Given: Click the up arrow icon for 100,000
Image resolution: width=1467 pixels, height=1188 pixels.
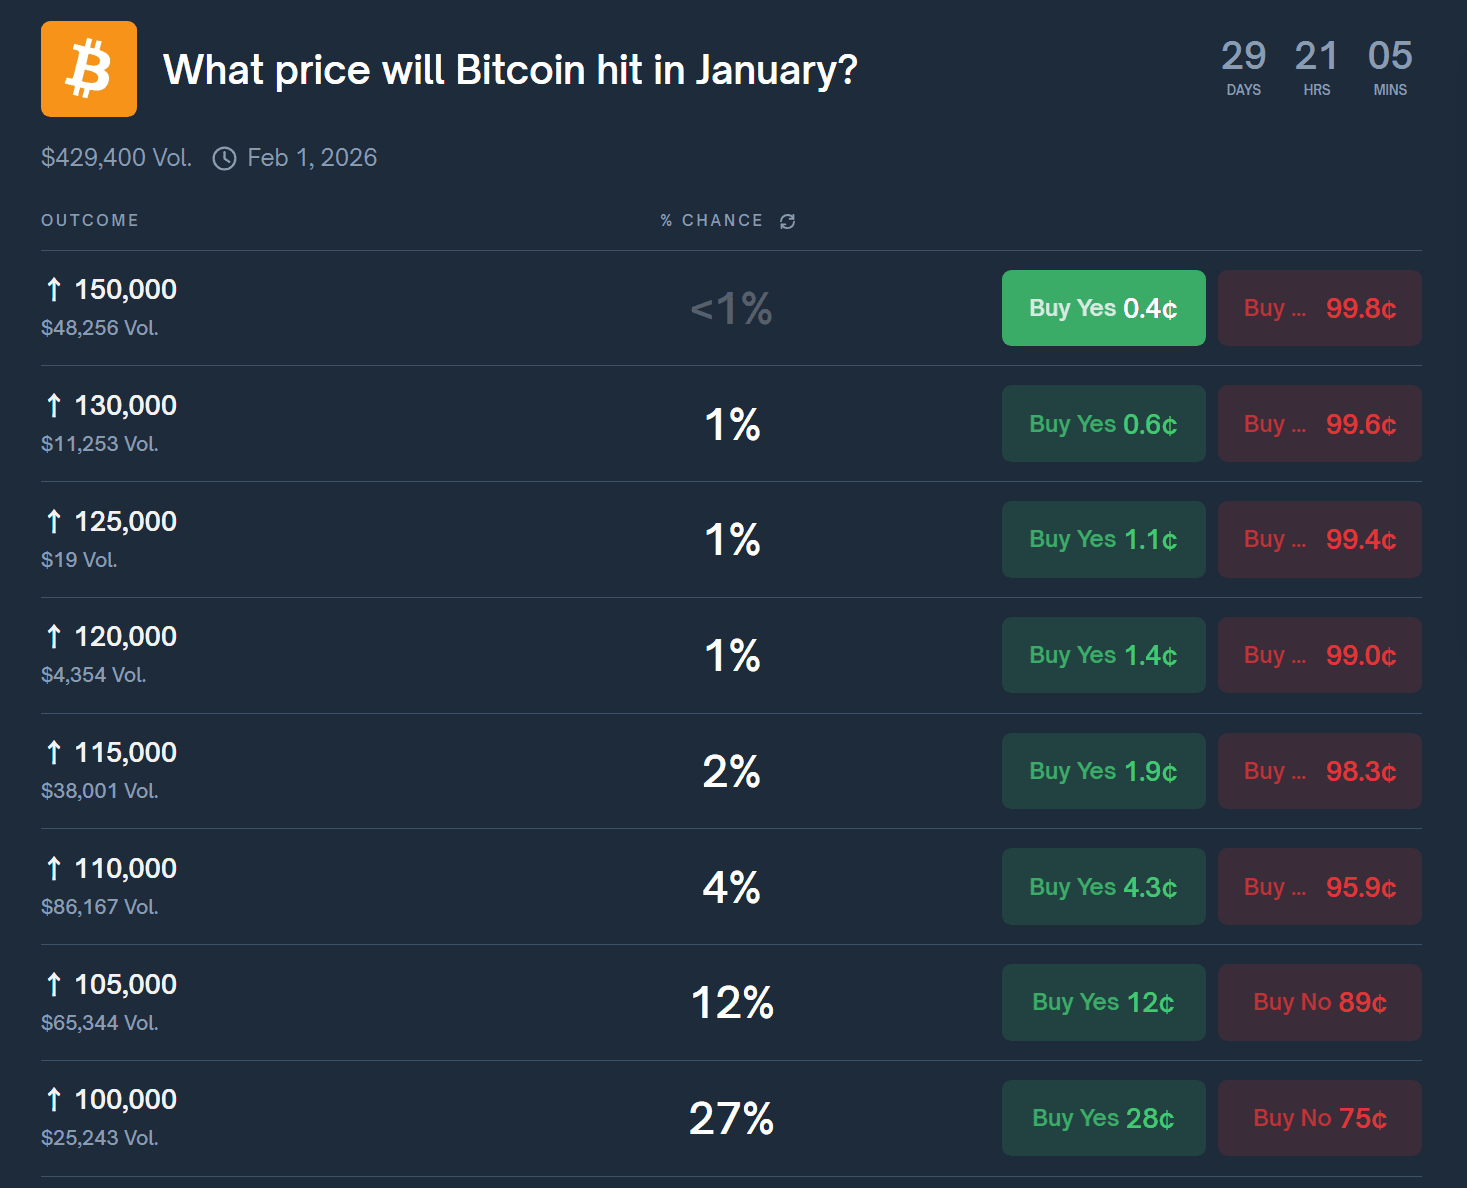Looking at the screenshot, I should 54,1100.
